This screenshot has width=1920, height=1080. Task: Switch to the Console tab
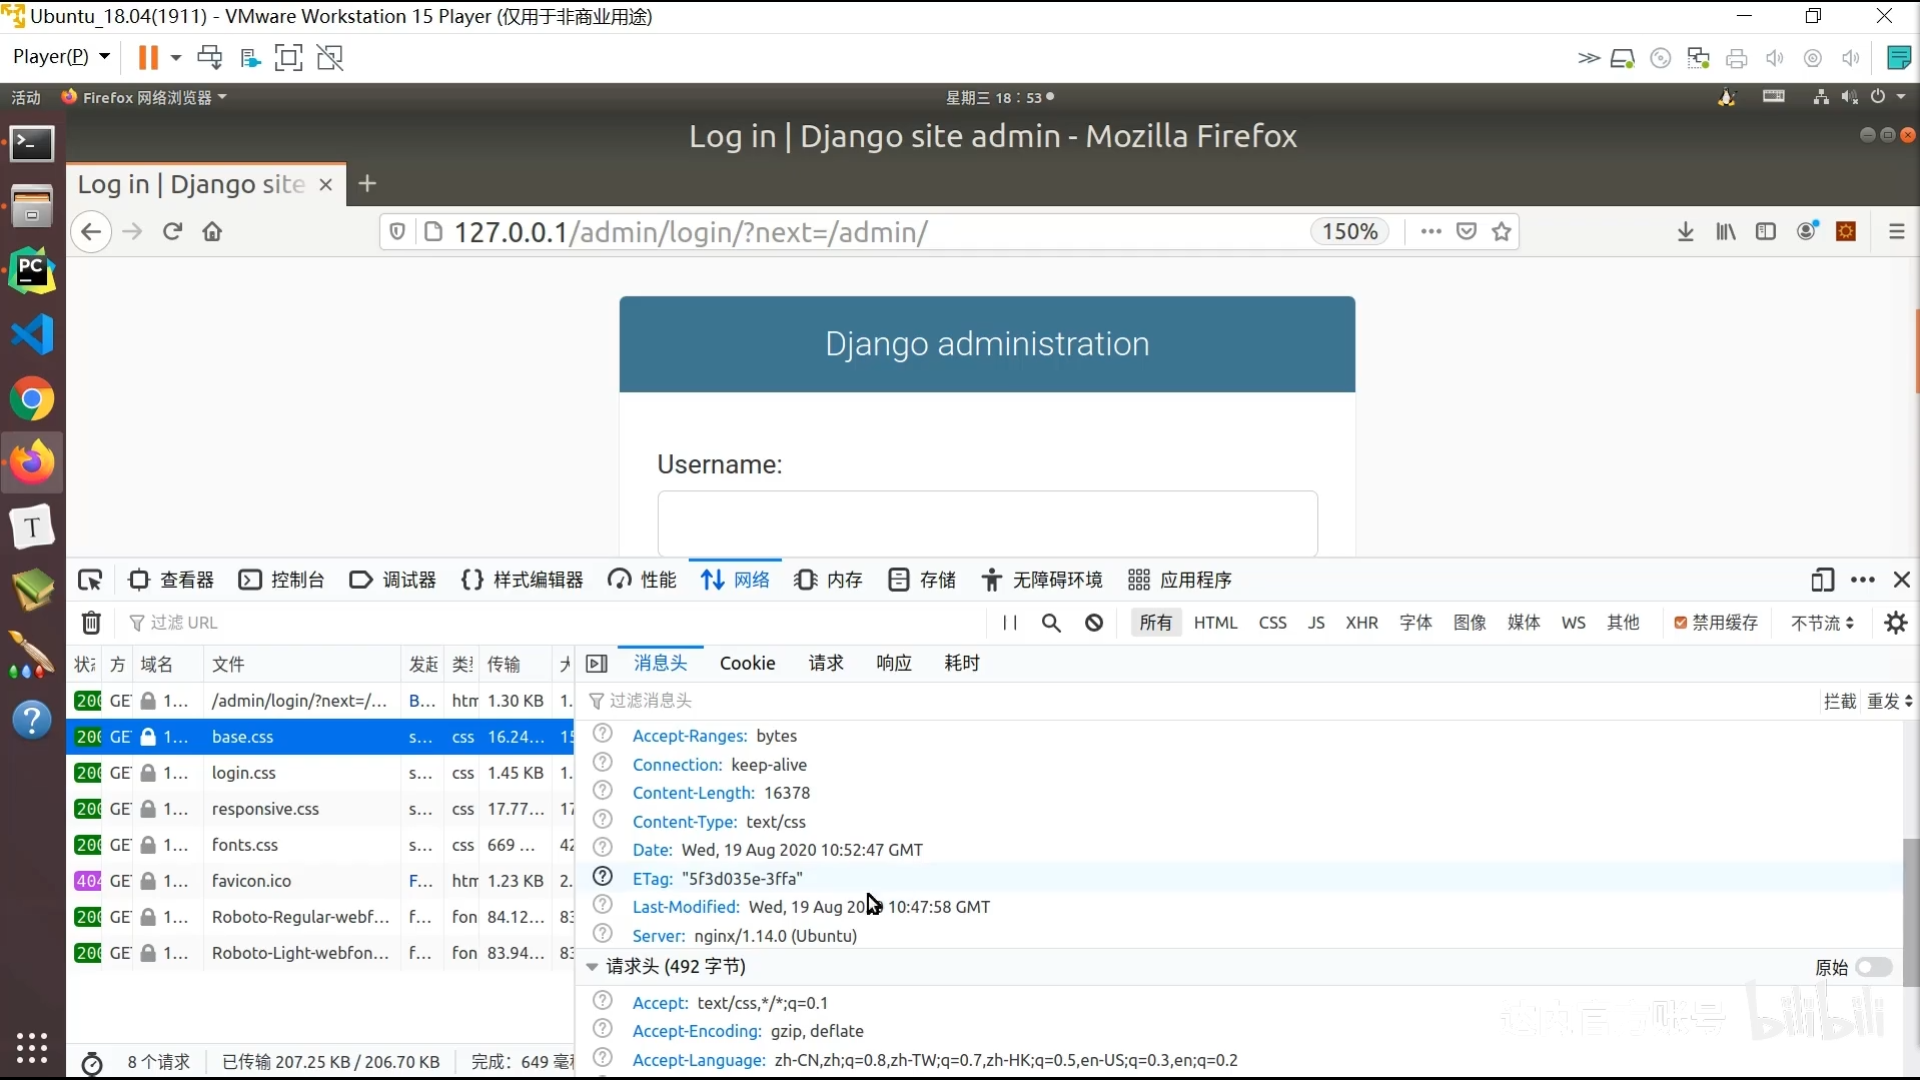tap(282, 580)
